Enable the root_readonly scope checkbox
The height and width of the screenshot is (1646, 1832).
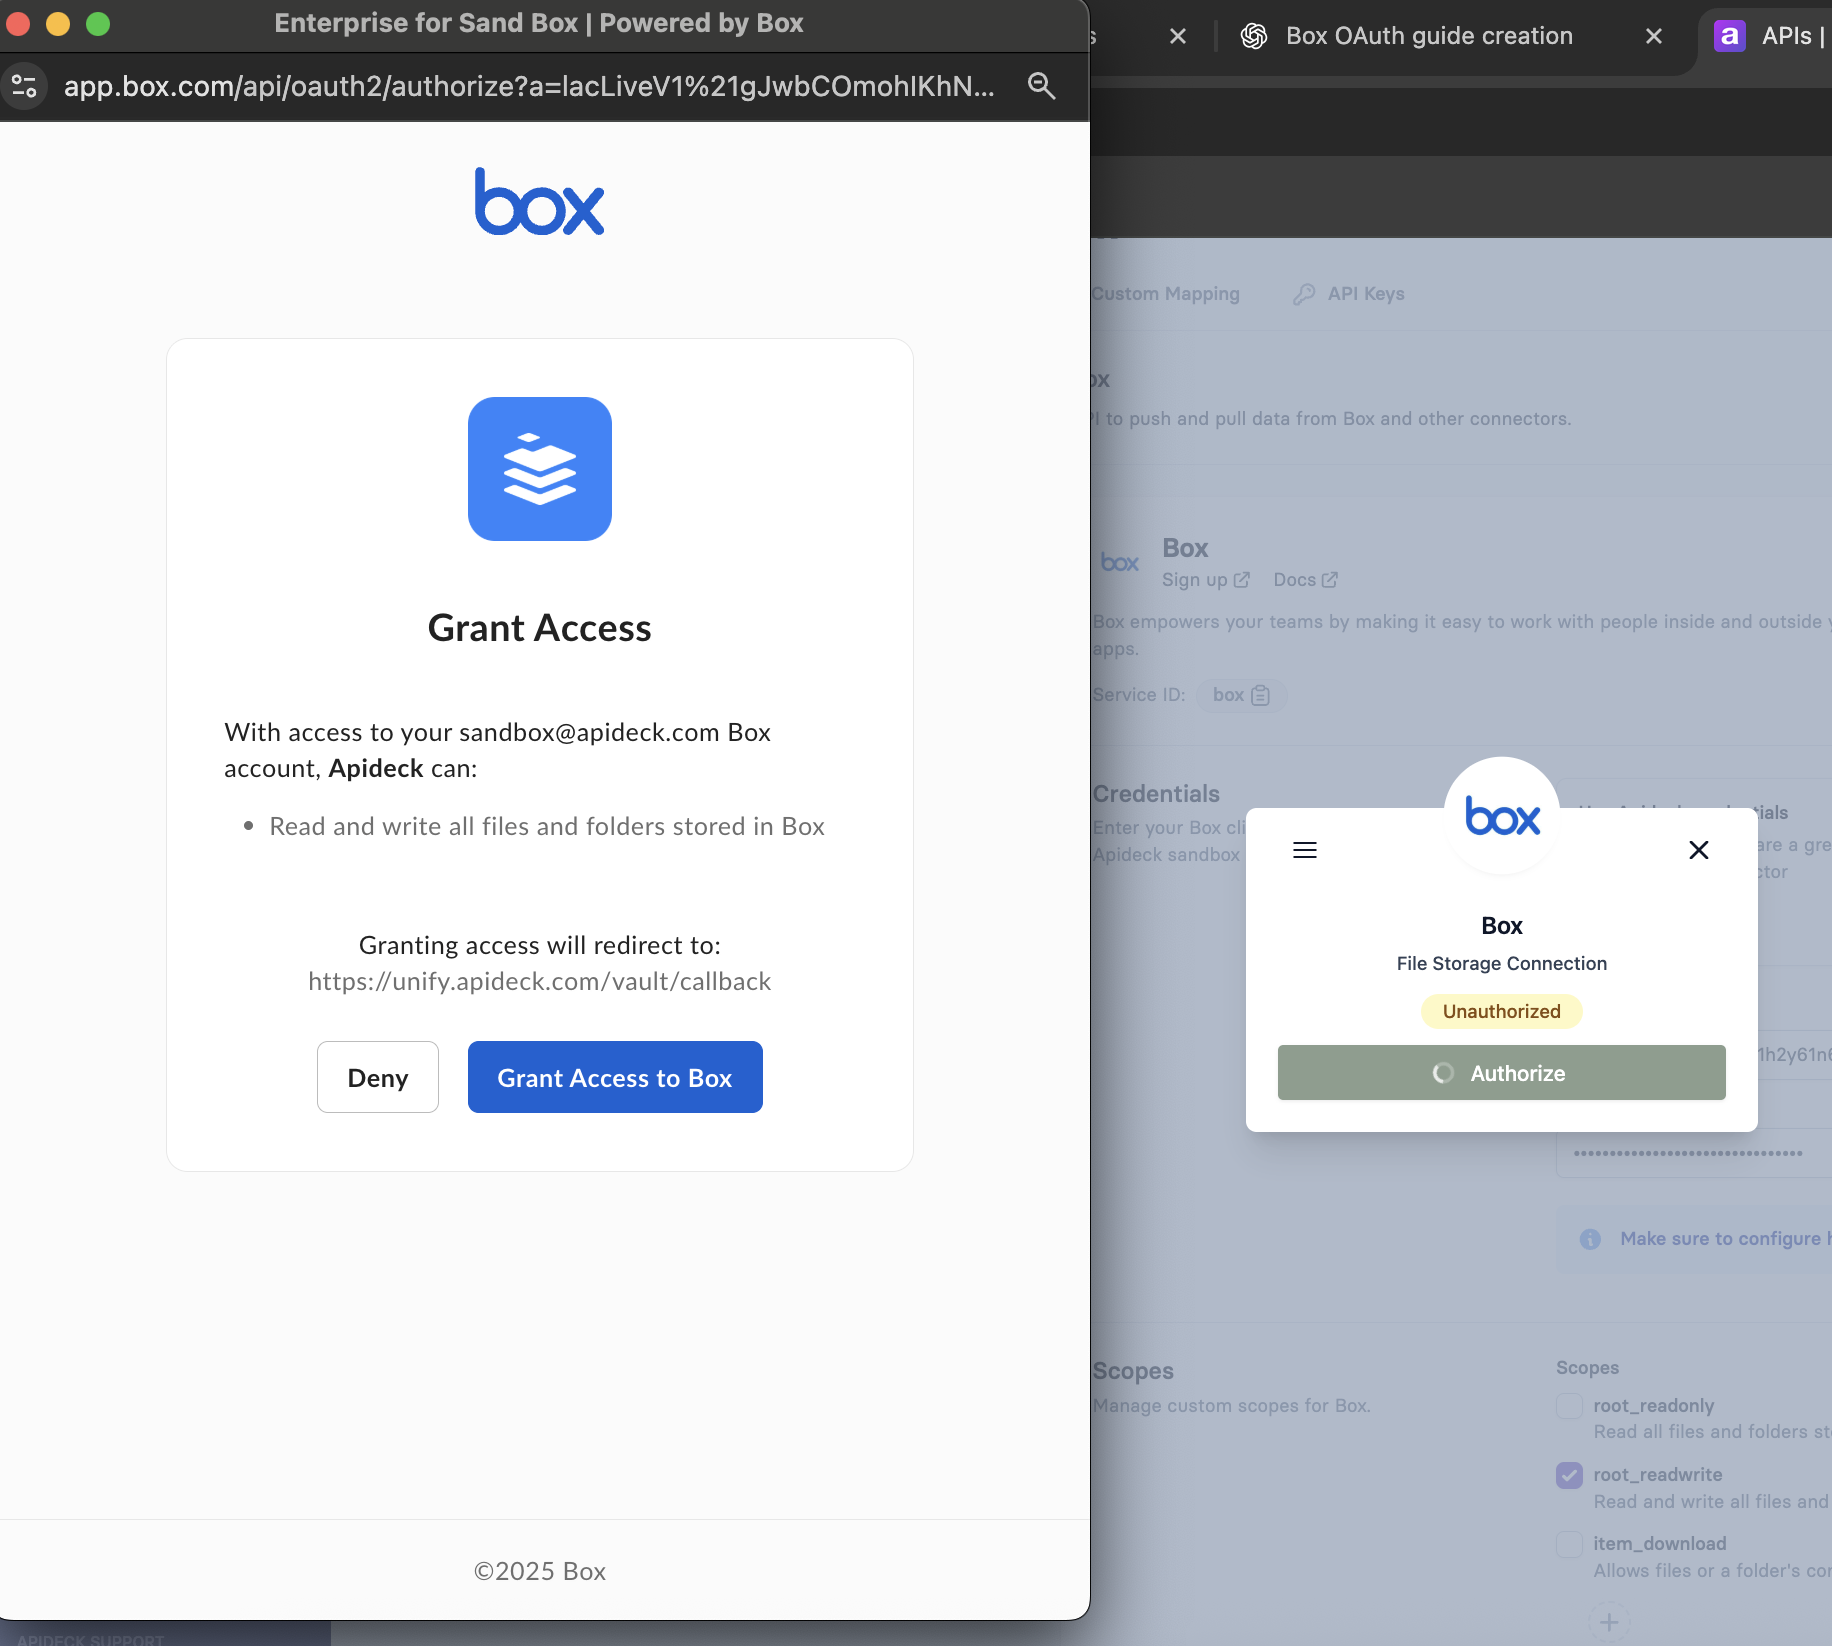pos(1569,1406)
